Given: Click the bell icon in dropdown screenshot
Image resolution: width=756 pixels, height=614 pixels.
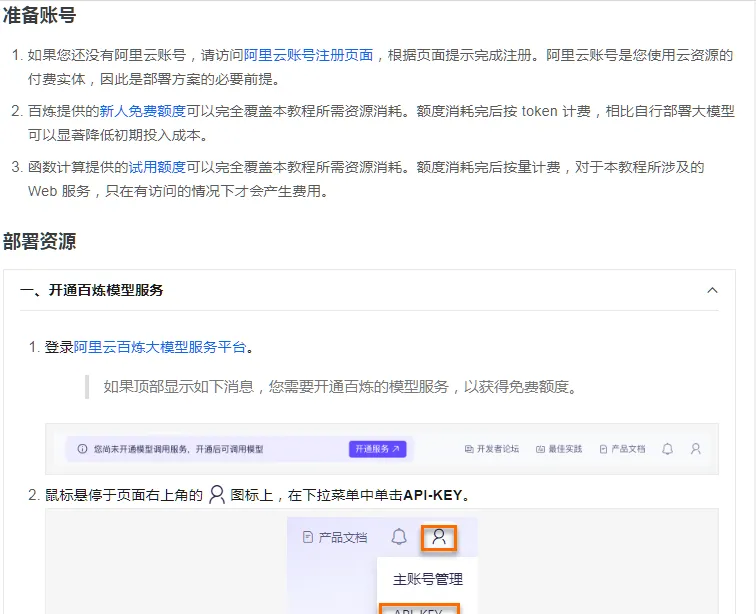Looking at the screenshot, I should [x=399, y=537].
